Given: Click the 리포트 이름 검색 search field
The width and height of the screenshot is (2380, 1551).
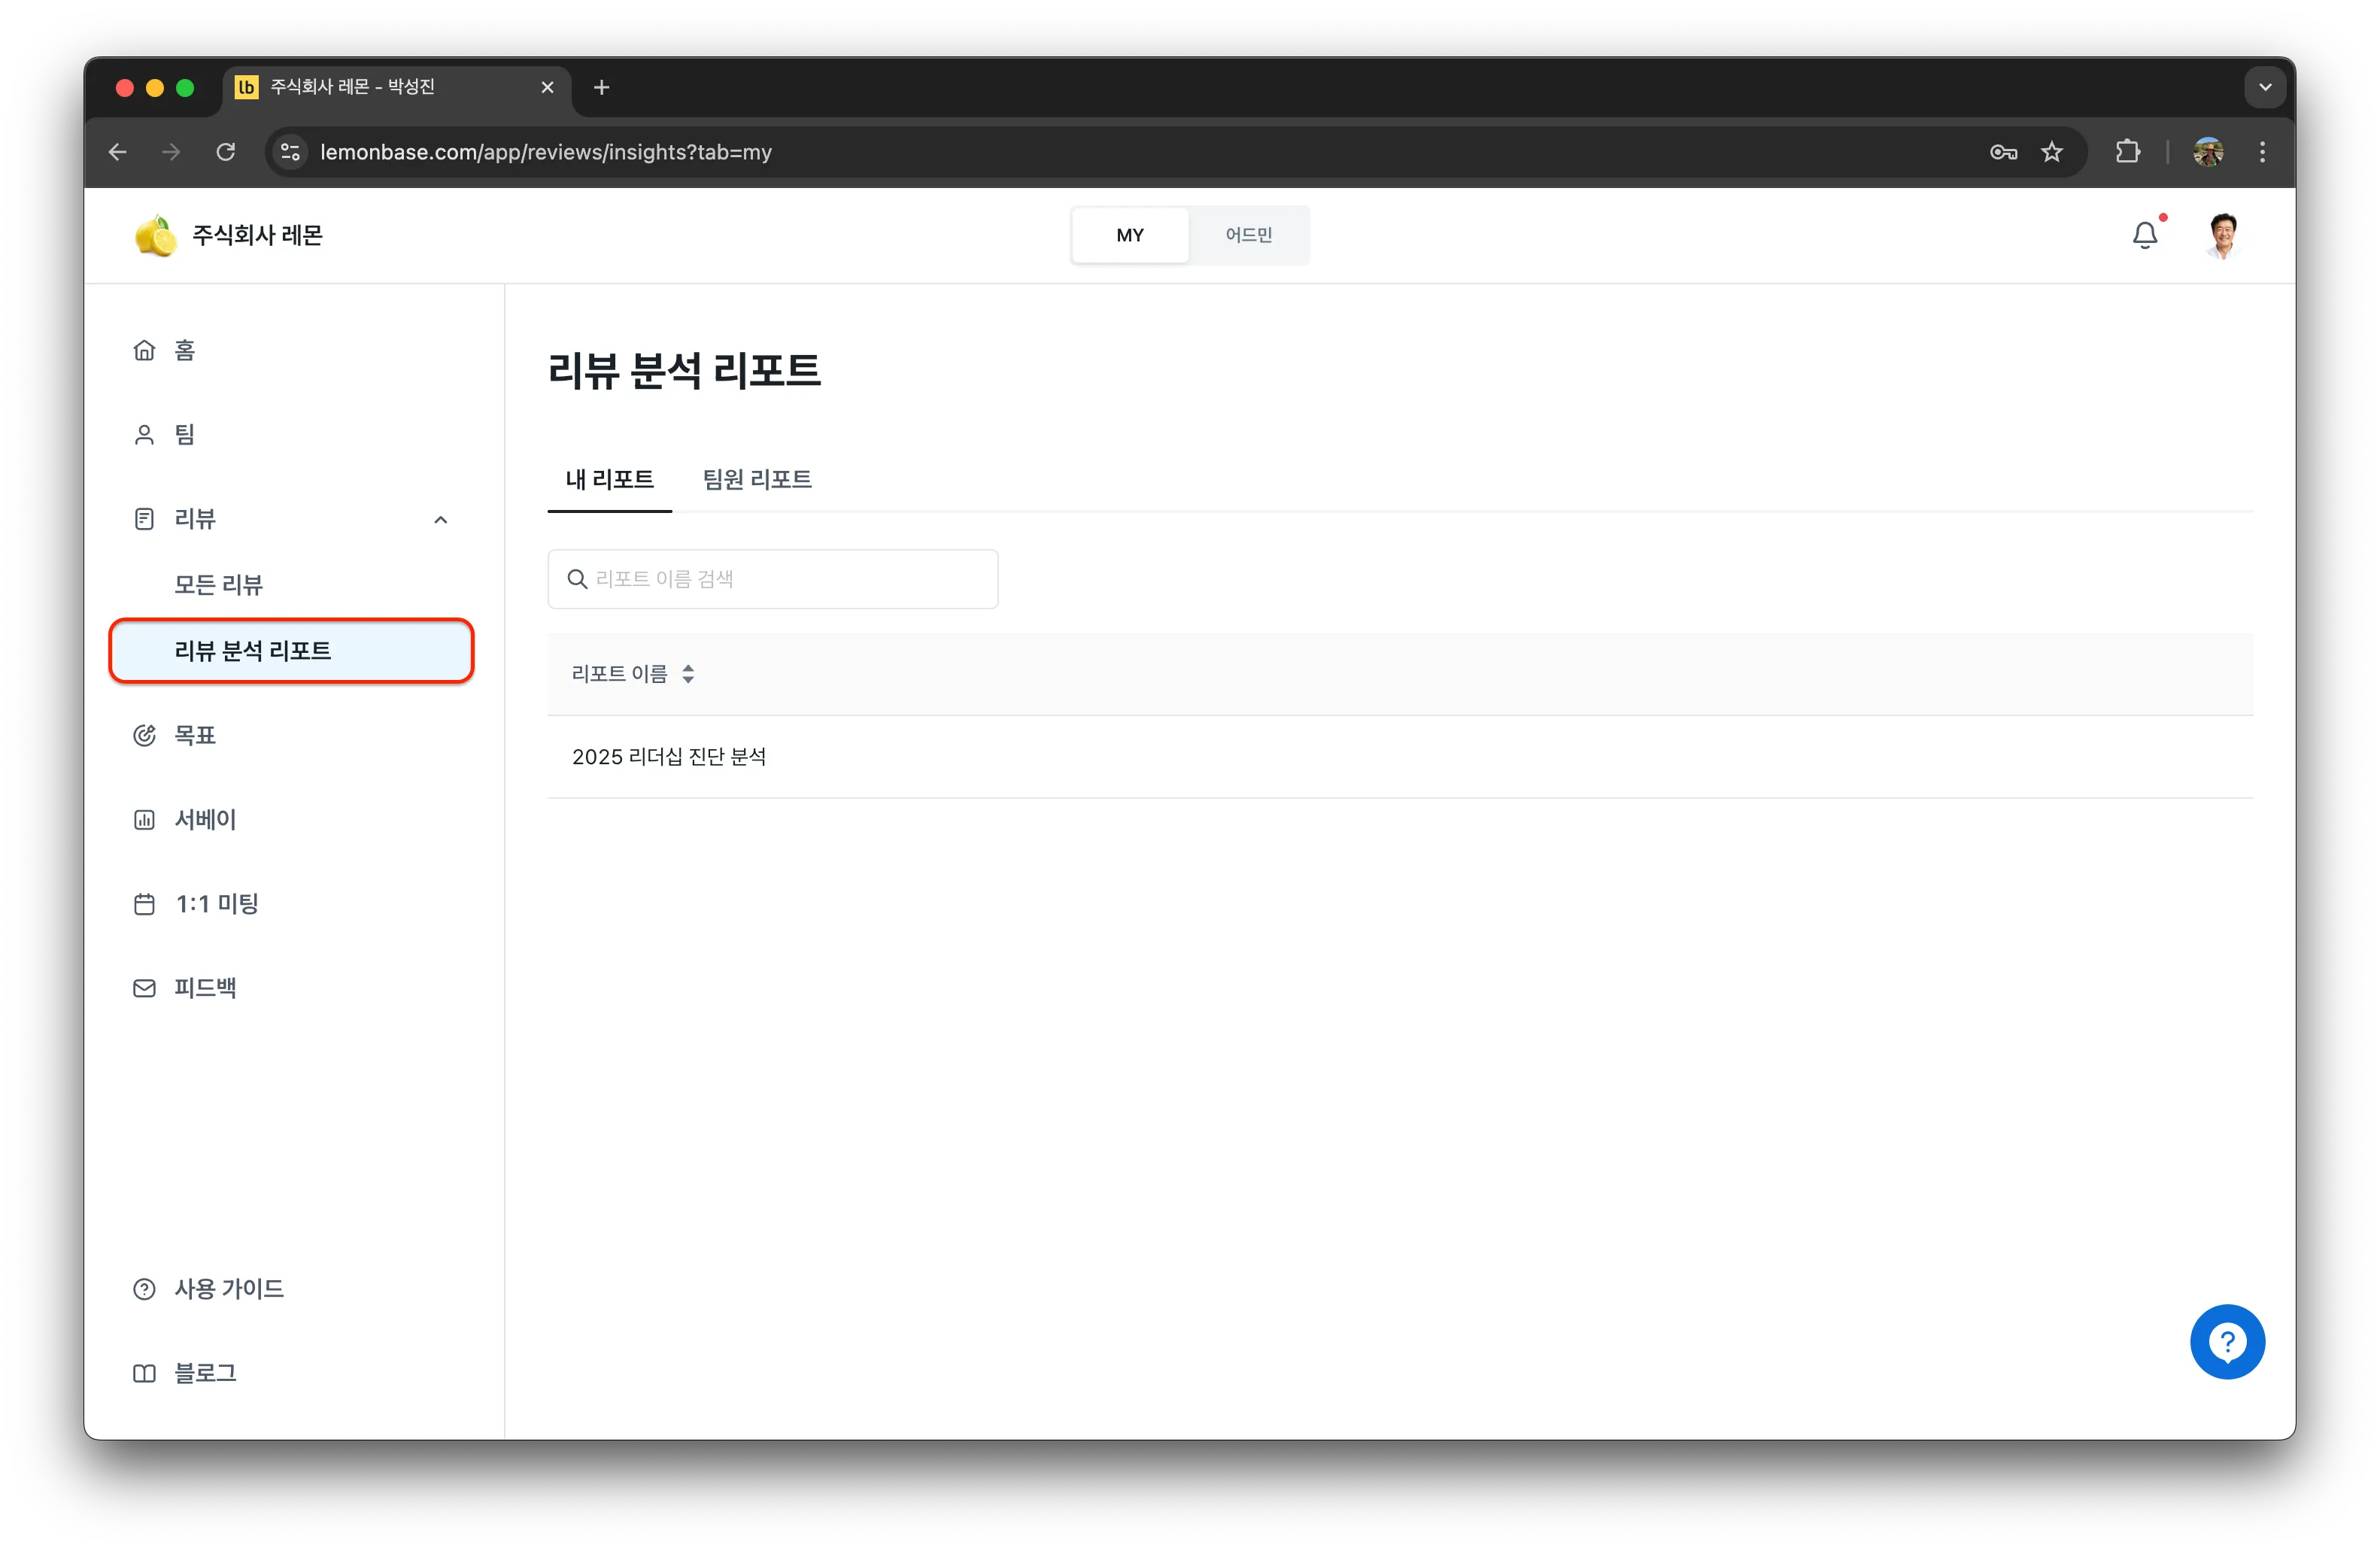Looking at the screenshot, I should coord(772,578).
